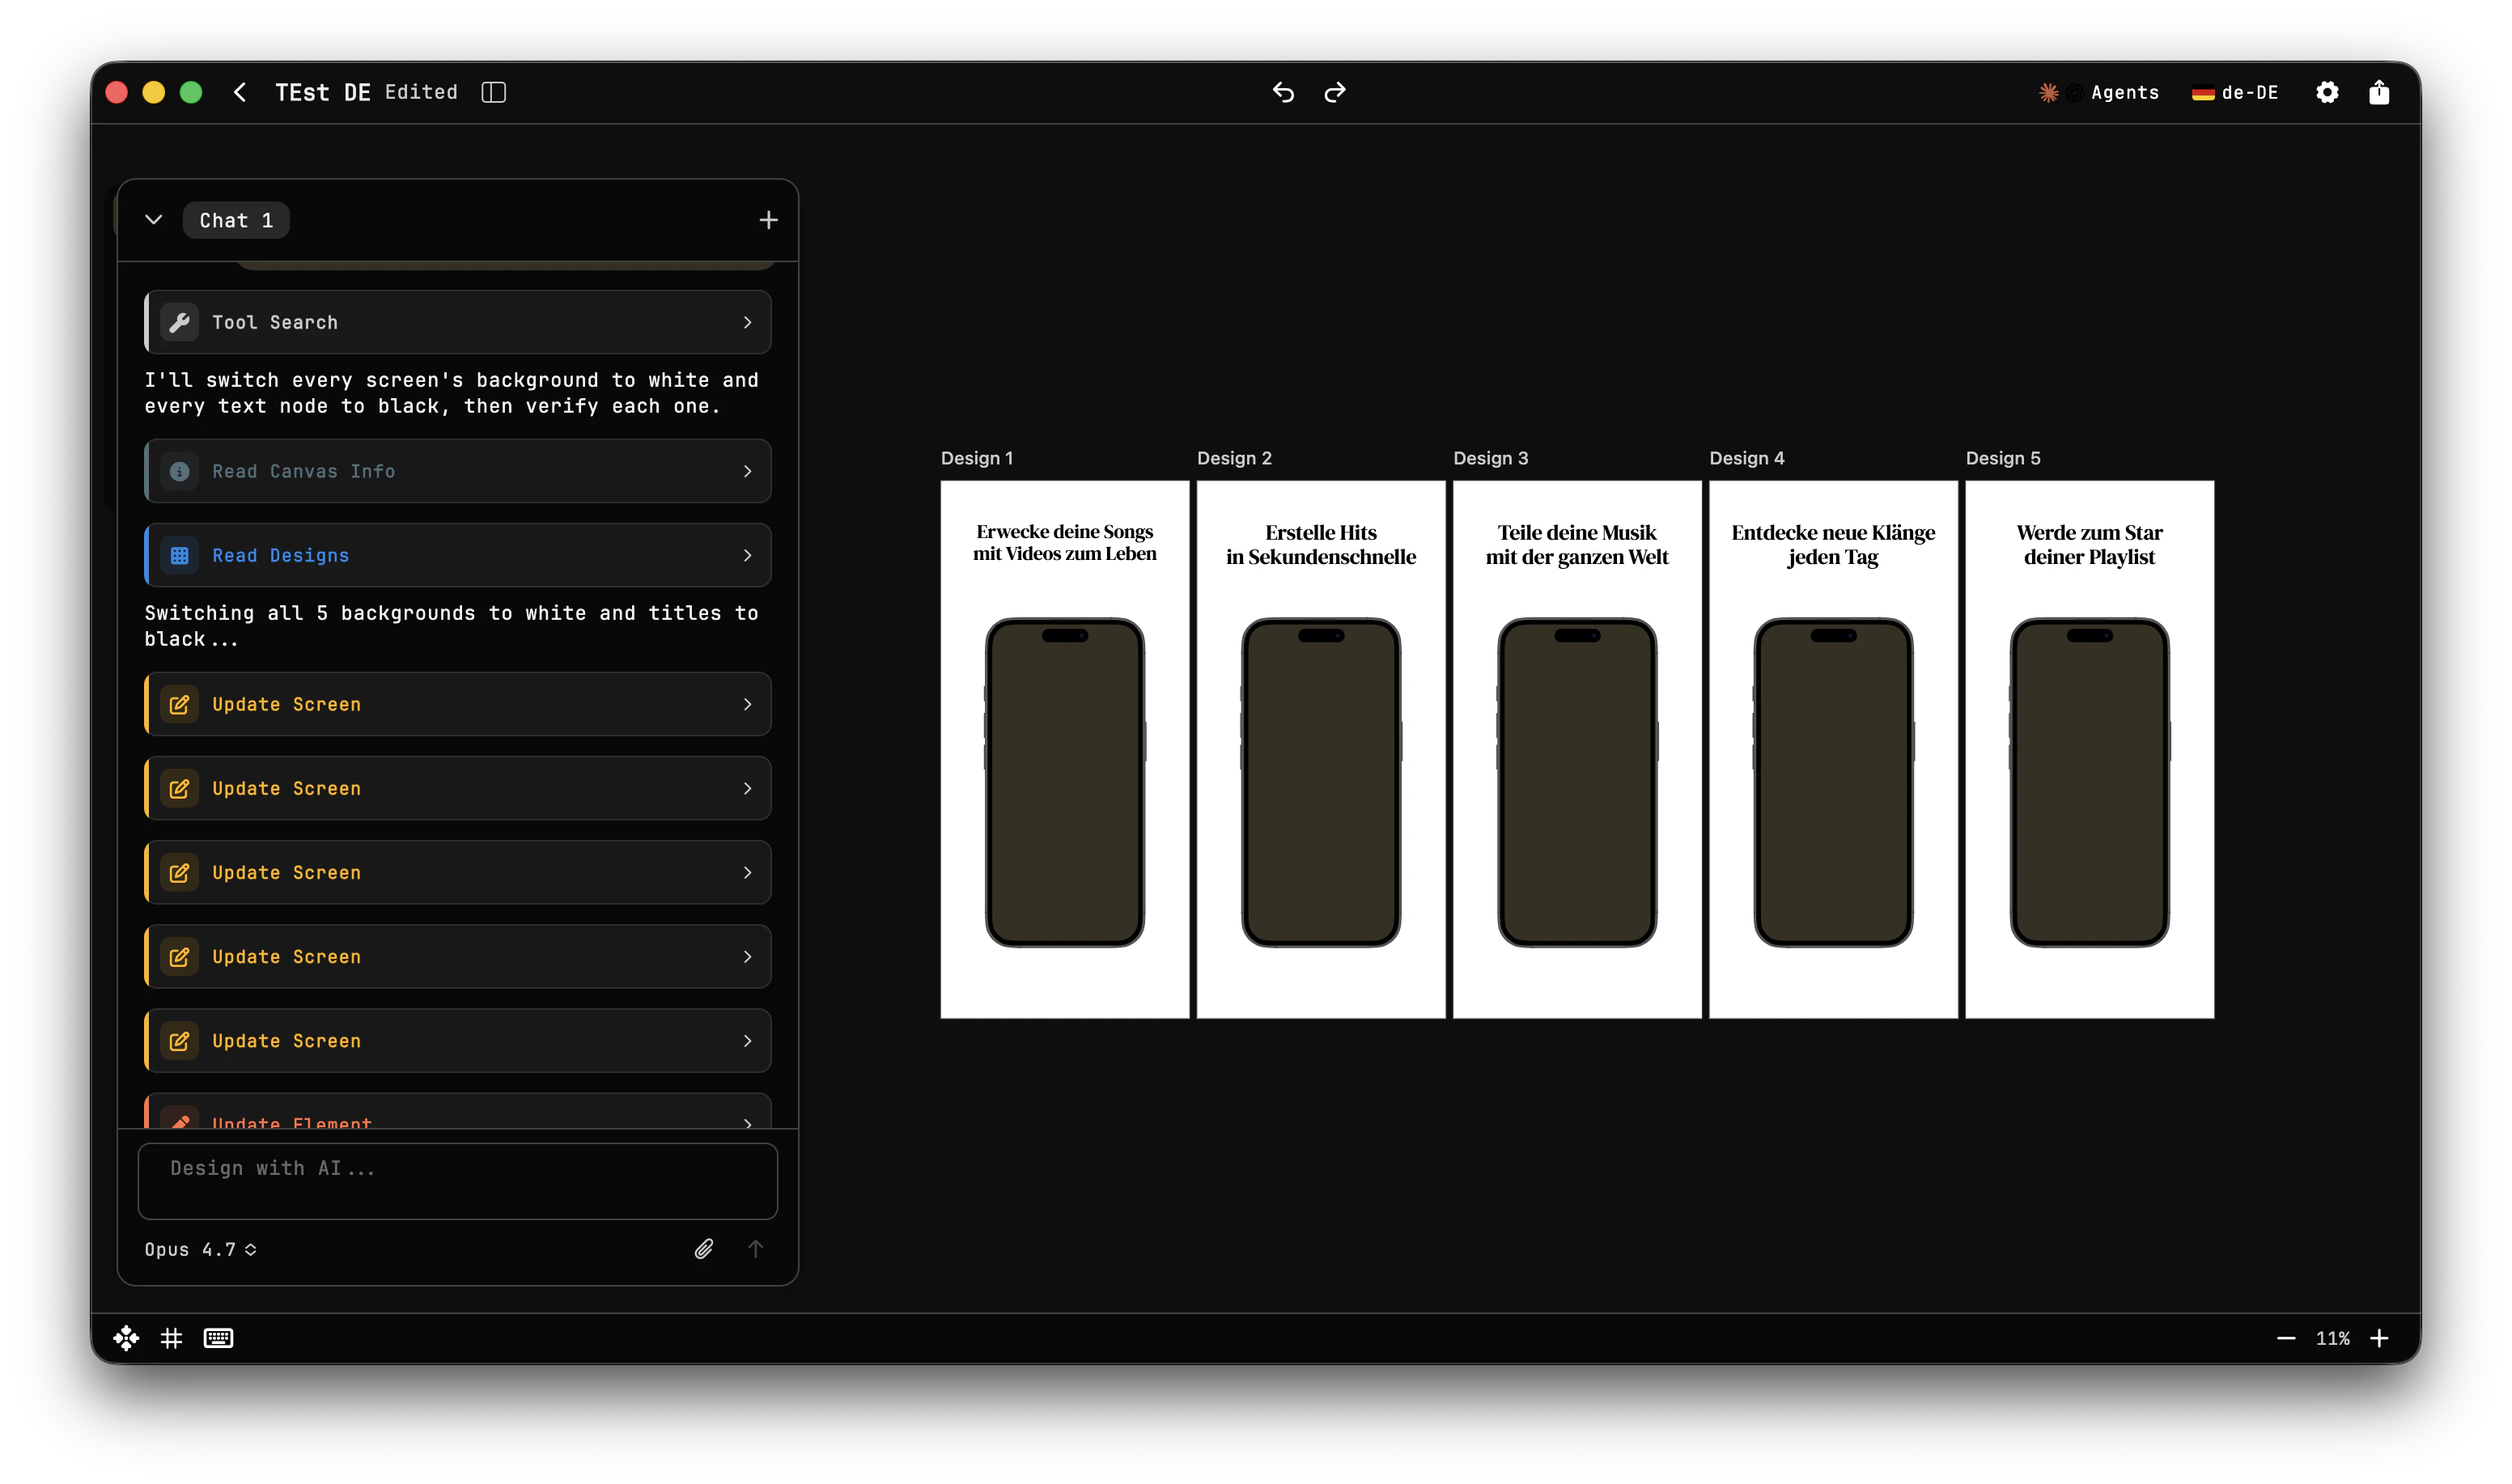
Task: Select the Design 2 label
Action: [1234, 458]
